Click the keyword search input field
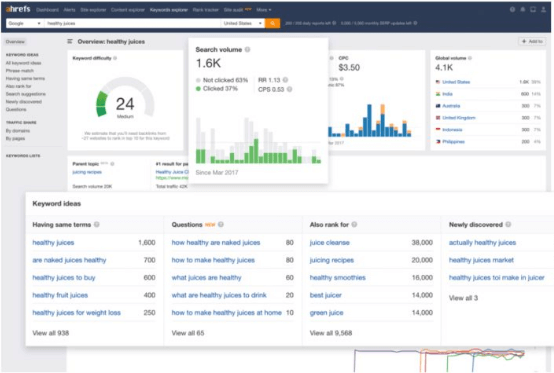Viewport: 554px width, 373px height. (x=132, y=23)
